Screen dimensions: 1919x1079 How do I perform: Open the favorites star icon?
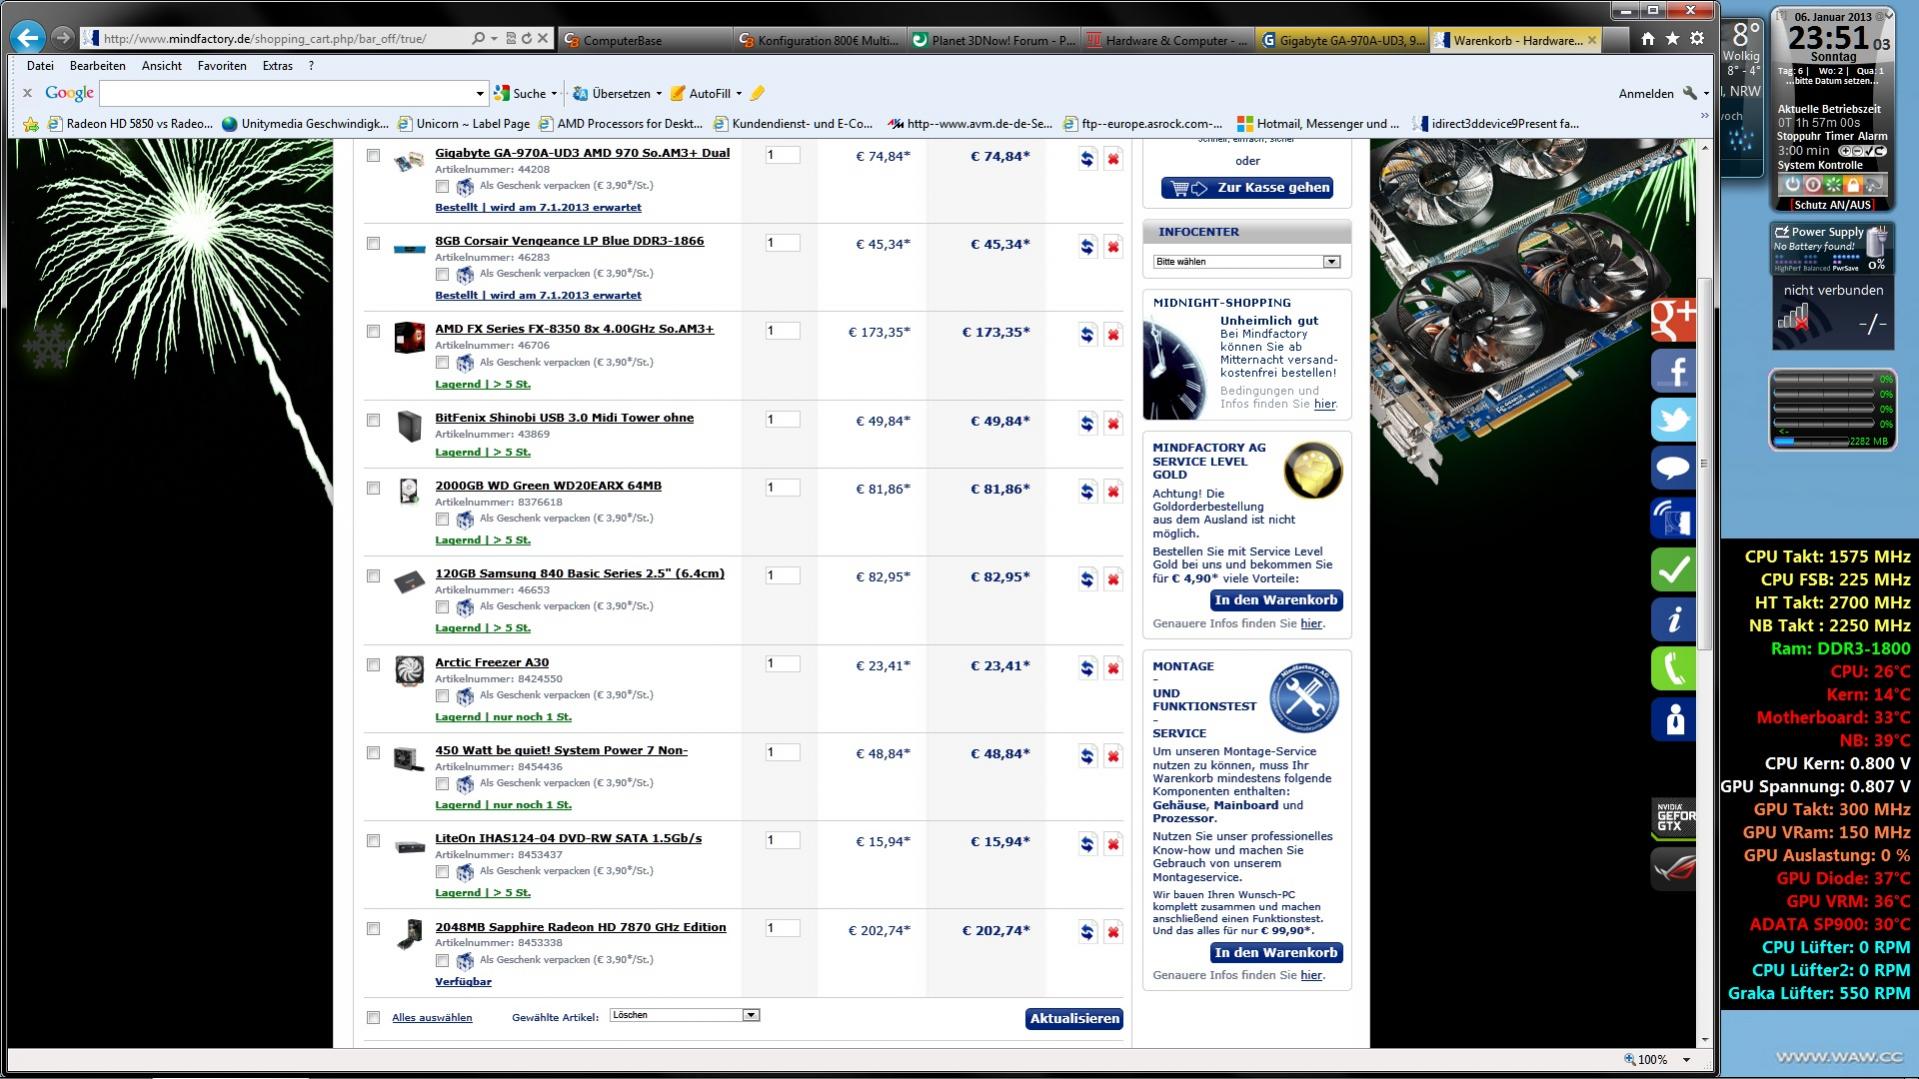(x=1672, y=39)
